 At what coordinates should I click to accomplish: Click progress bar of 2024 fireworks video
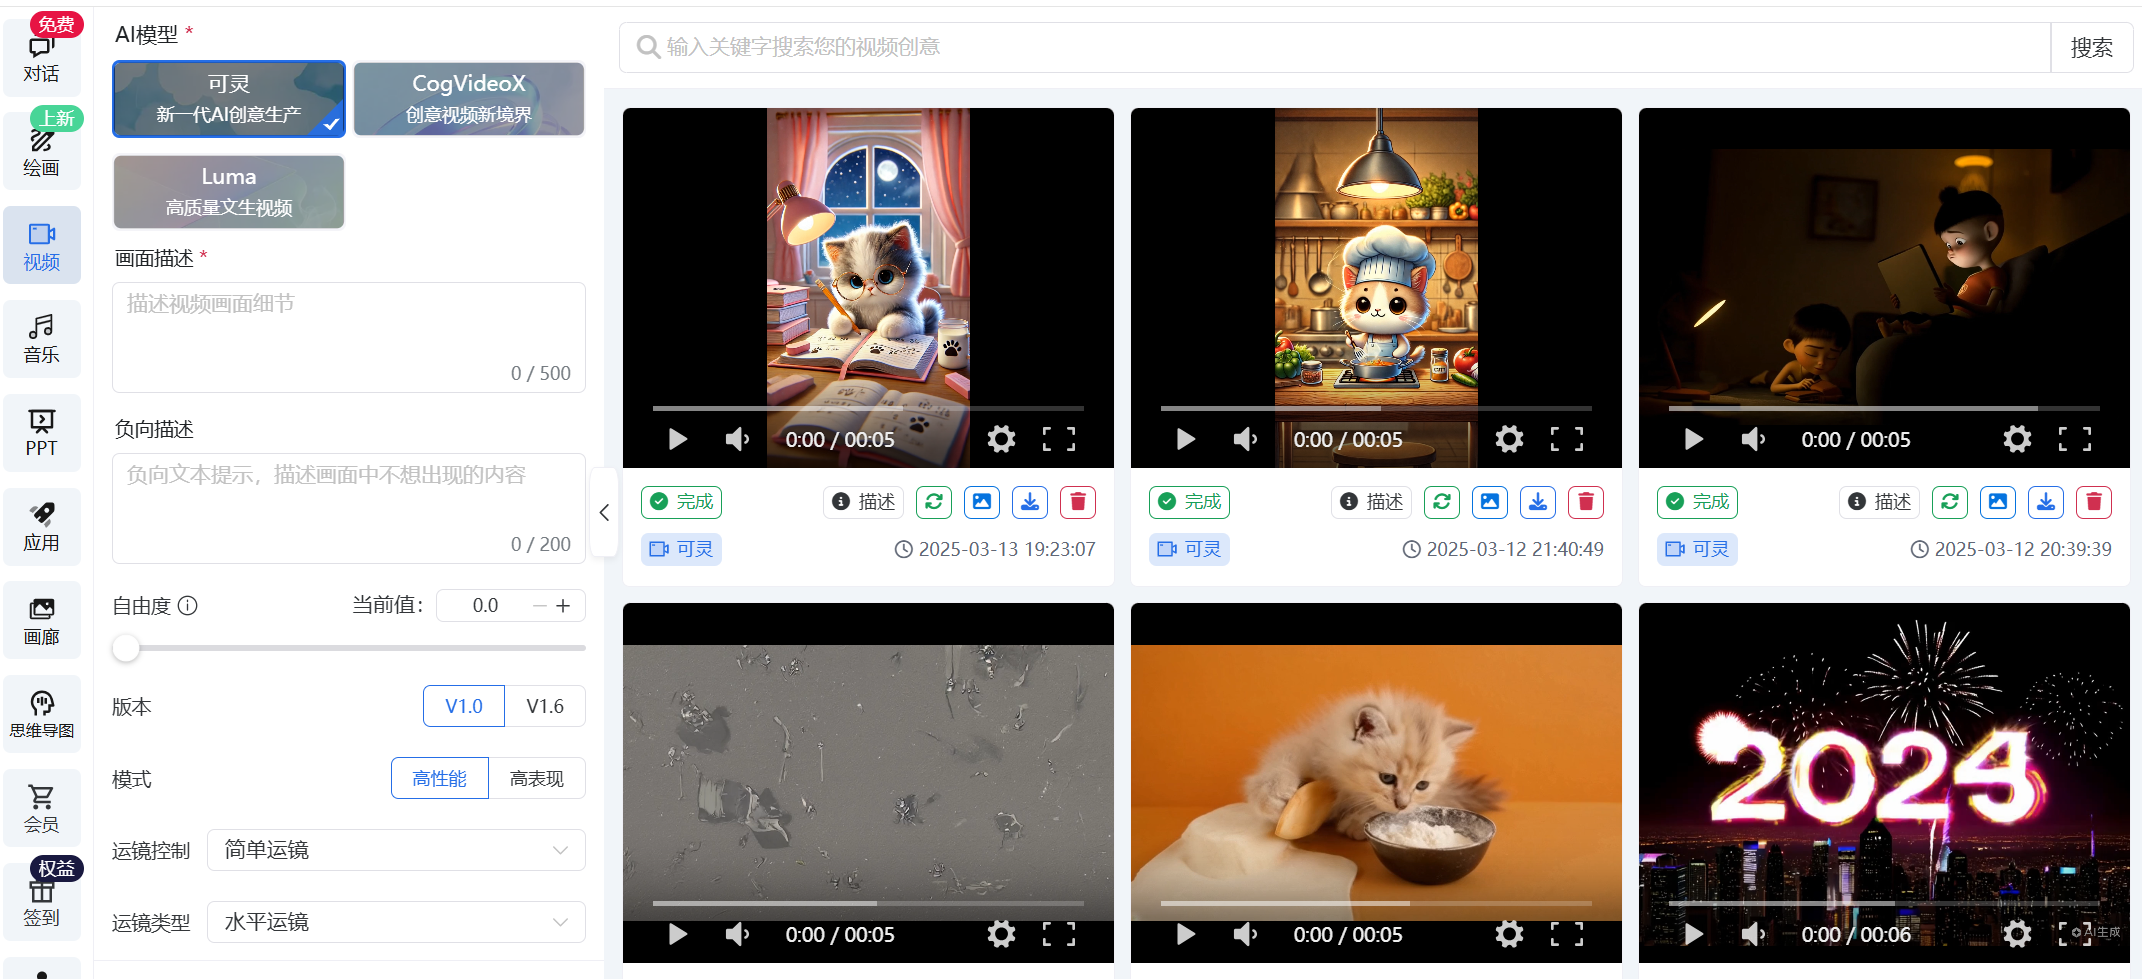[1884, 903]
